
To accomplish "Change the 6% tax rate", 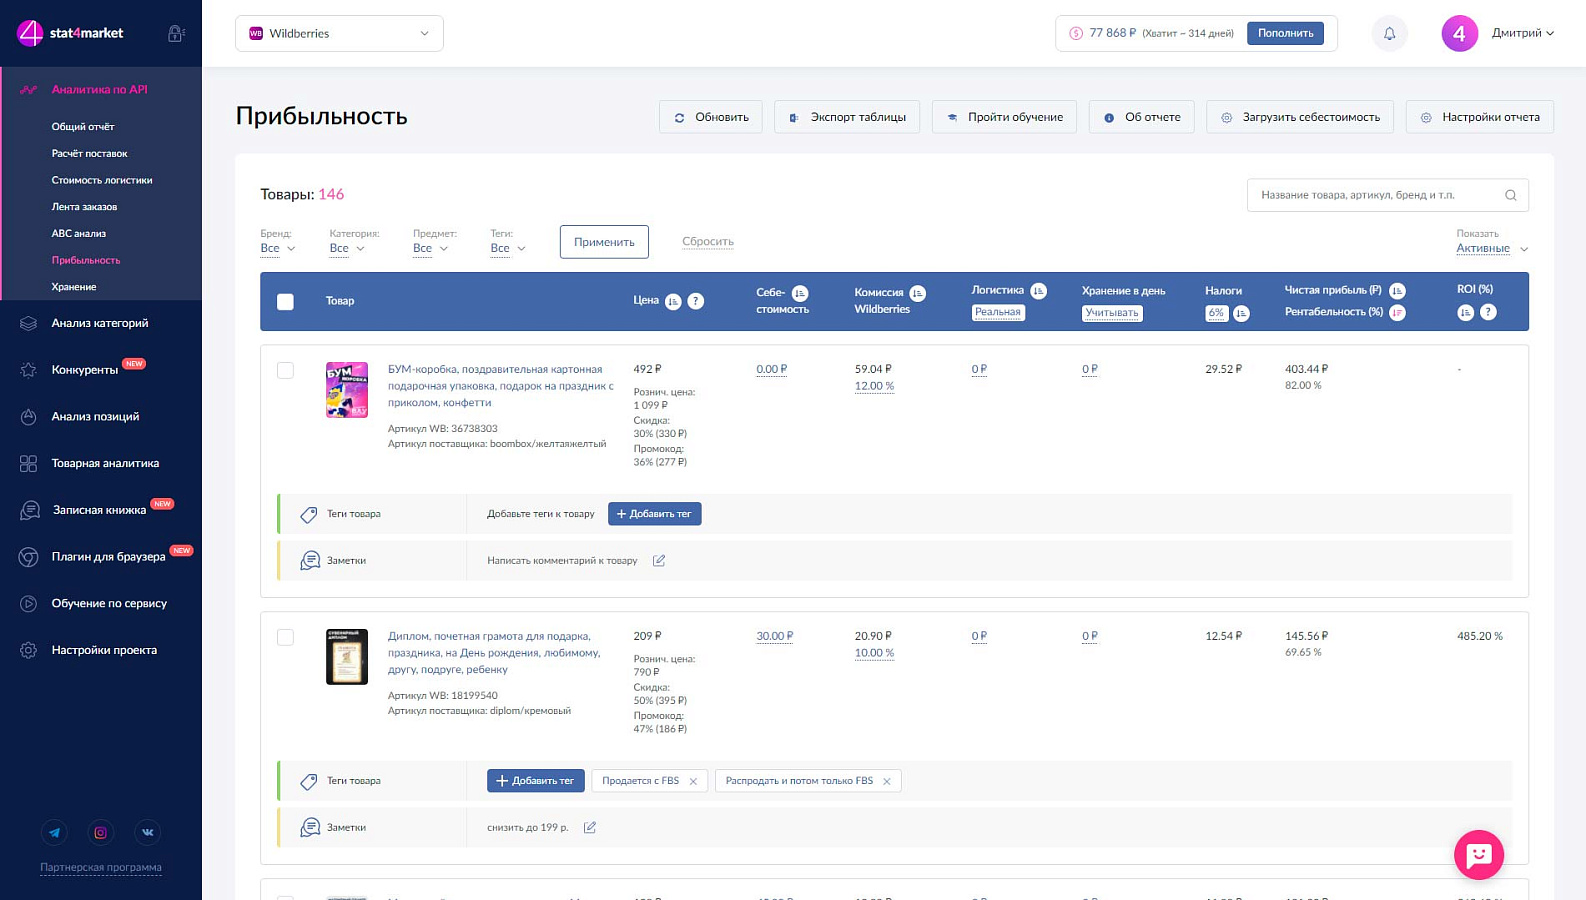I will 1216,313.
